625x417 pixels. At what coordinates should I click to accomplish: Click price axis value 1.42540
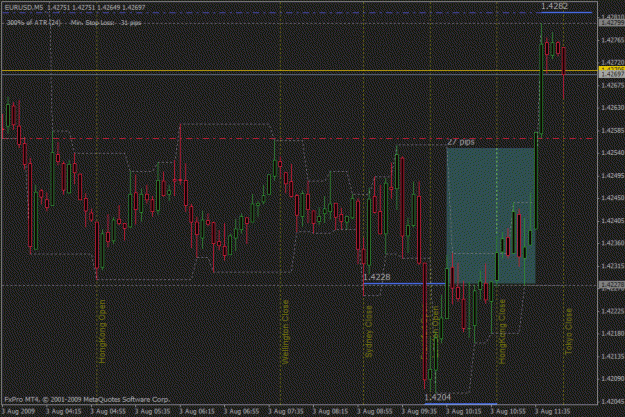tap(613, 153)
